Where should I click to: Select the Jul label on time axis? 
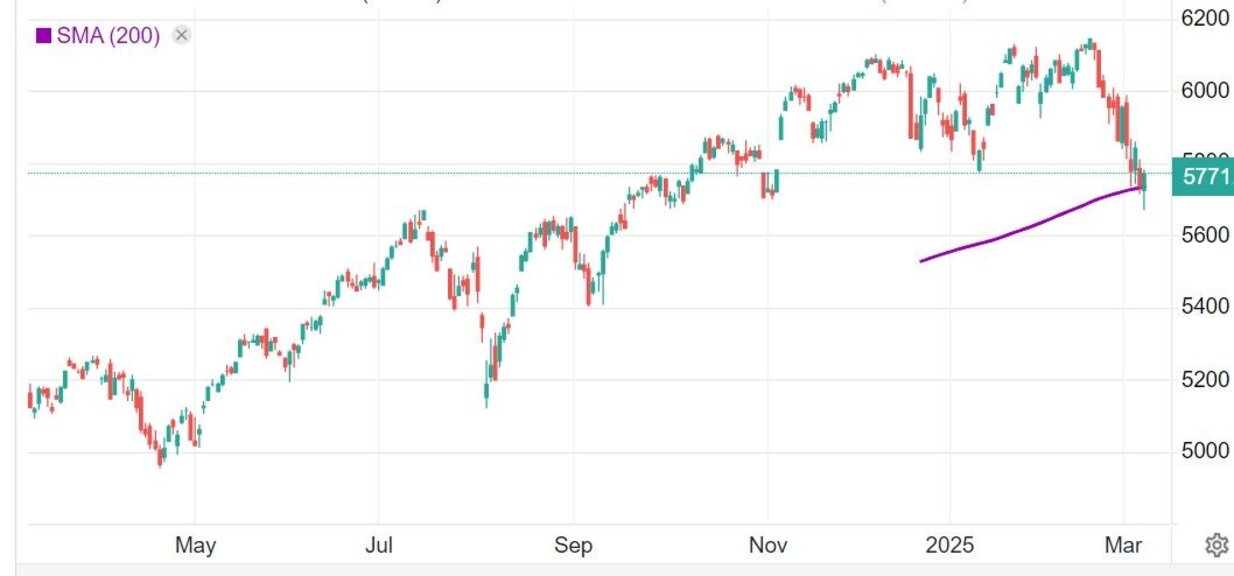[379, 546]
